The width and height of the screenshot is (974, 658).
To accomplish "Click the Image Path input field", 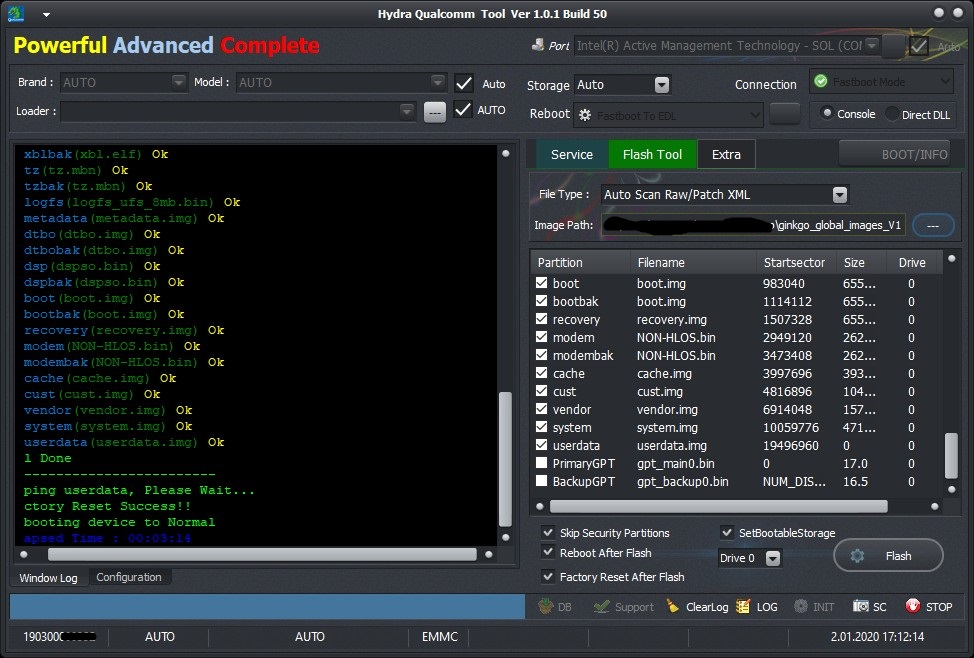I will coord(753,225).
